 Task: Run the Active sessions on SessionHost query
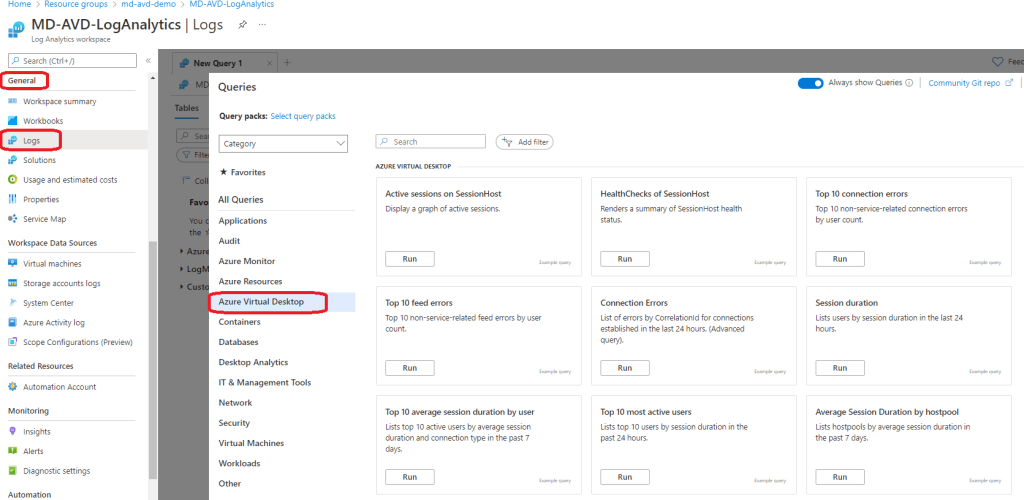tap(409, 259)
